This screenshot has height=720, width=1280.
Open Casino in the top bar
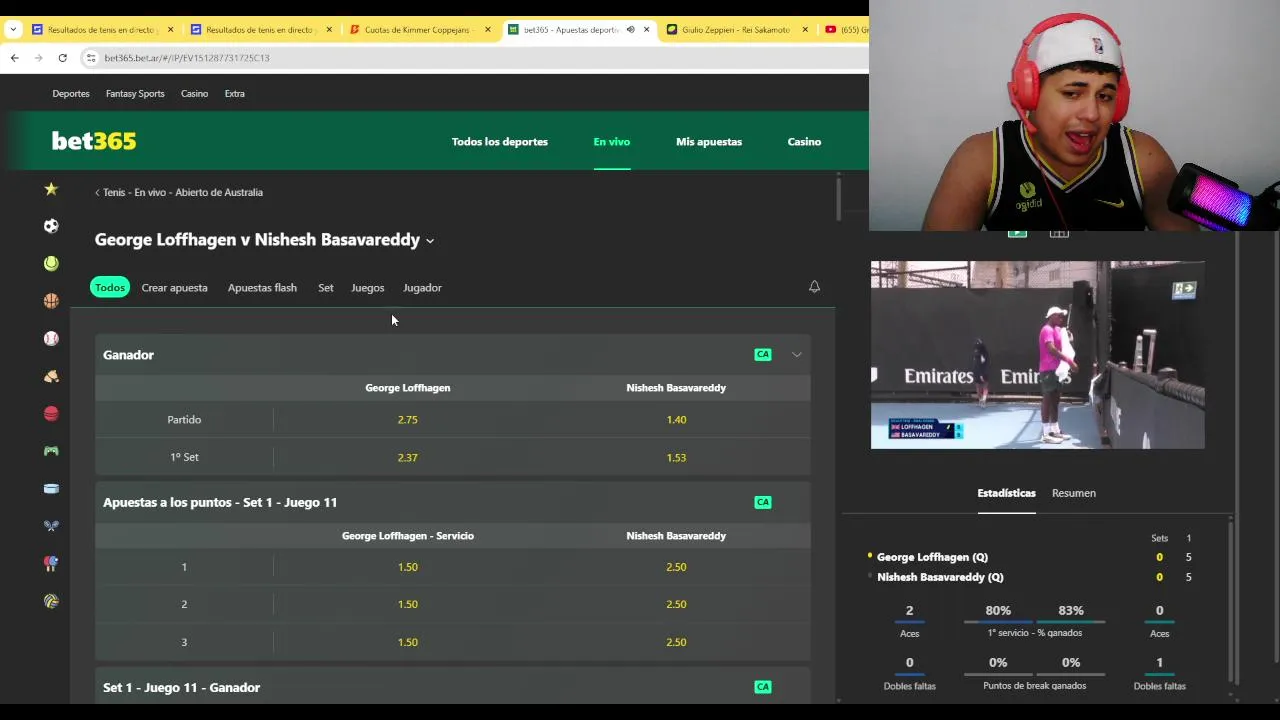click(x=194, y=93)
